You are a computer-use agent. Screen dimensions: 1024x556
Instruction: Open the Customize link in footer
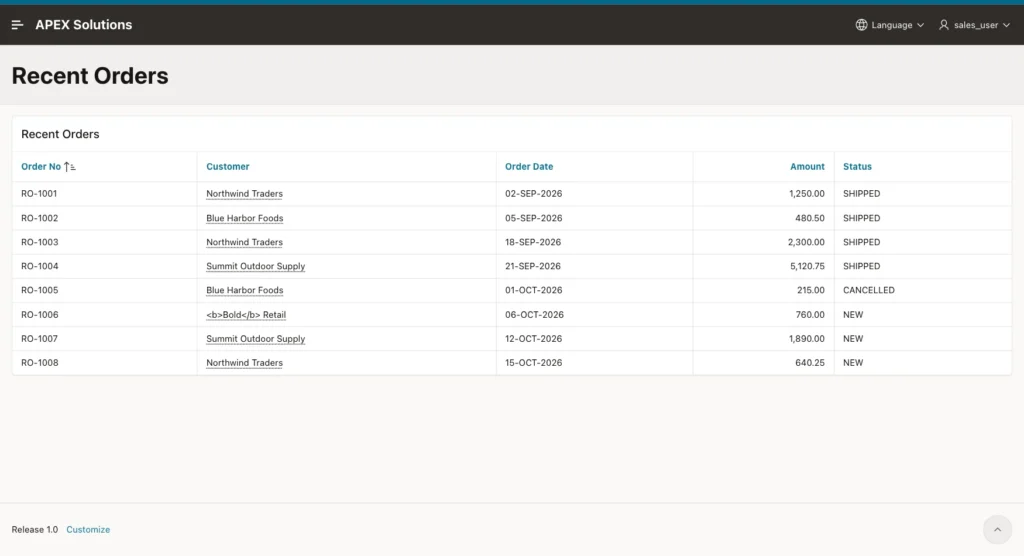[88, 530]
